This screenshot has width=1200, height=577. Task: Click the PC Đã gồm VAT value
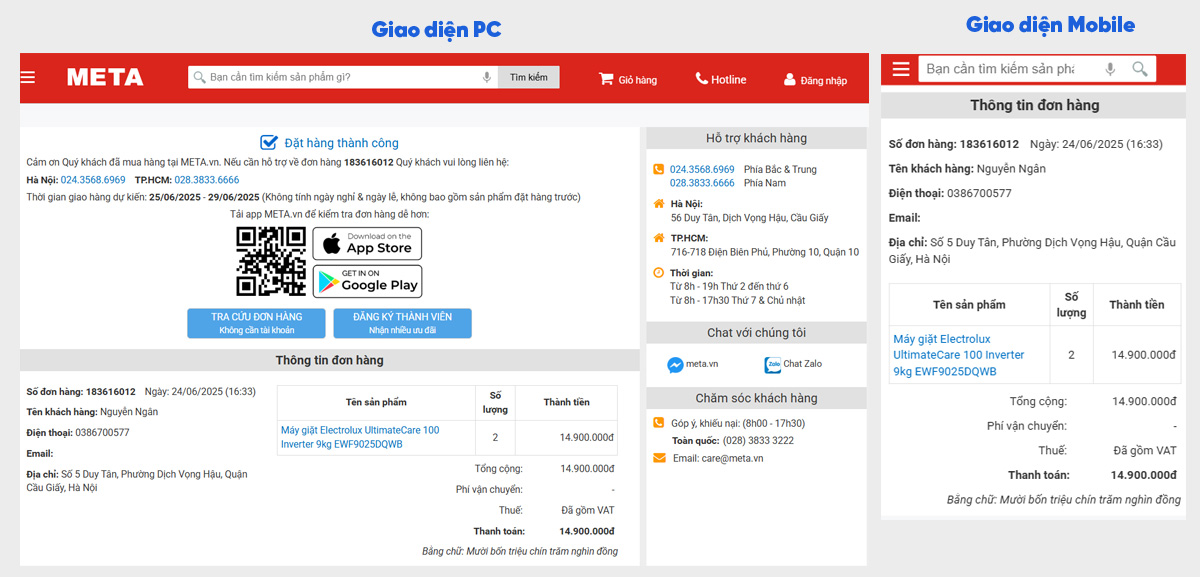click(587, 510)
